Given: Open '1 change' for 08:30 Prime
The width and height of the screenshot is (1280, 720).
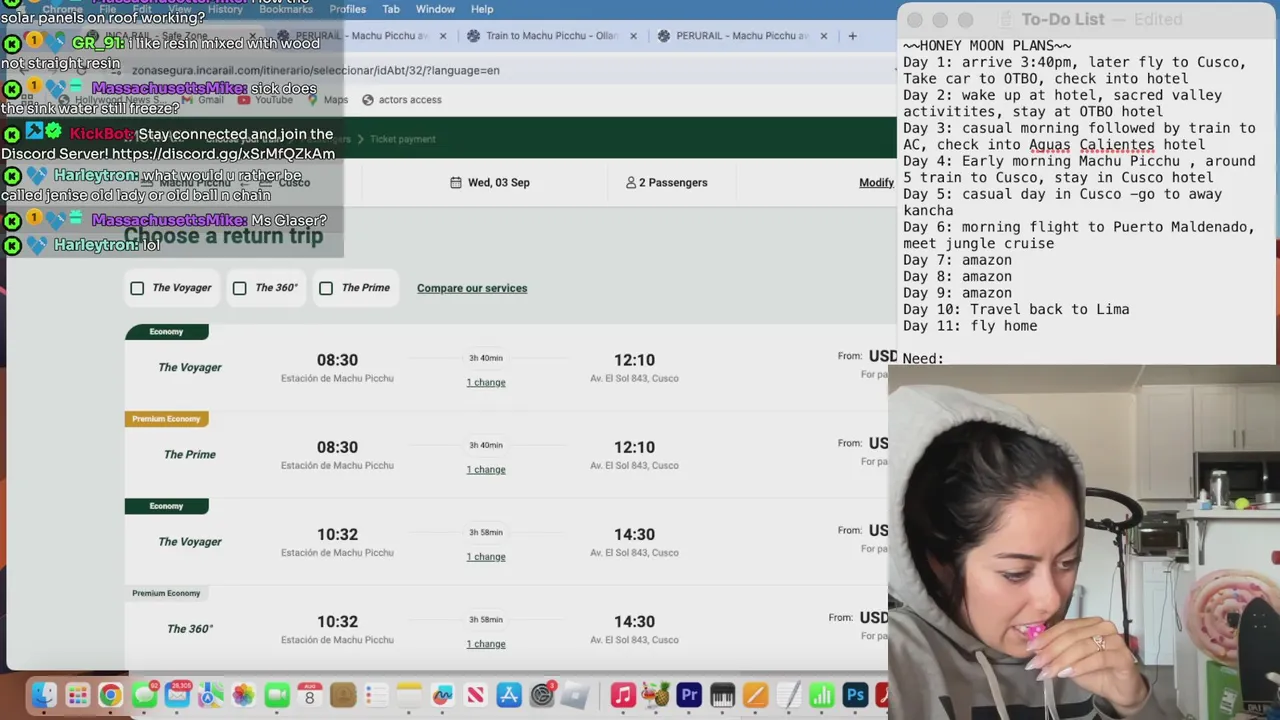Looking at the screenshot, I should click(x=486, y=469).
